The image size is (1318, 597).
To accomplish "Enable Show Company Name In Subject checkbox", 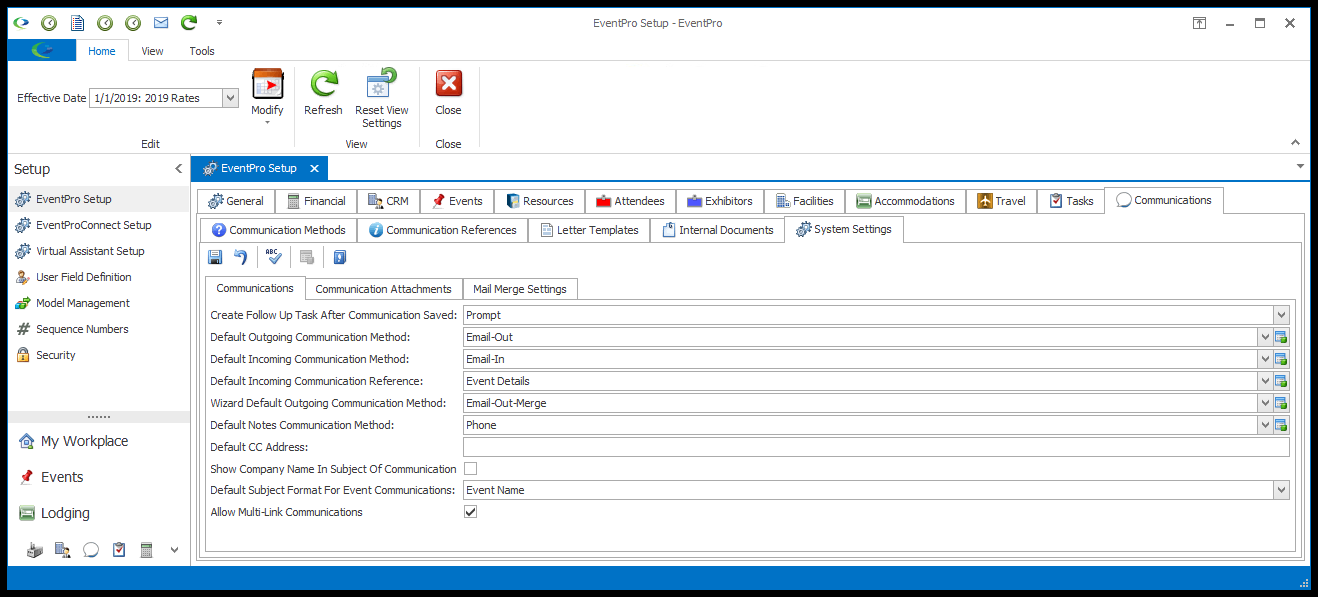I will (470, 469).
